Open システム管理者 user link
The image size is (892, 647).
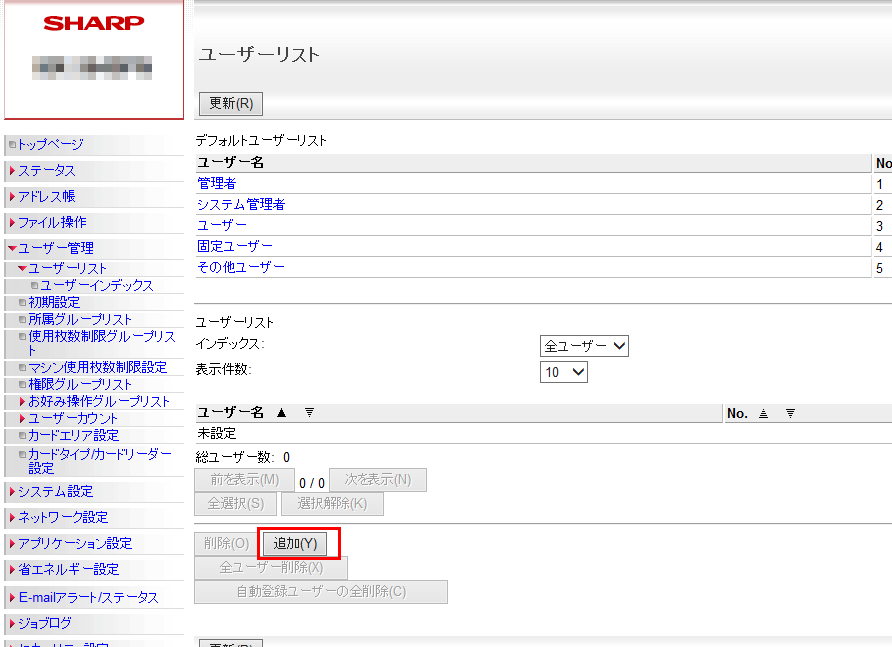coord(241,204)
